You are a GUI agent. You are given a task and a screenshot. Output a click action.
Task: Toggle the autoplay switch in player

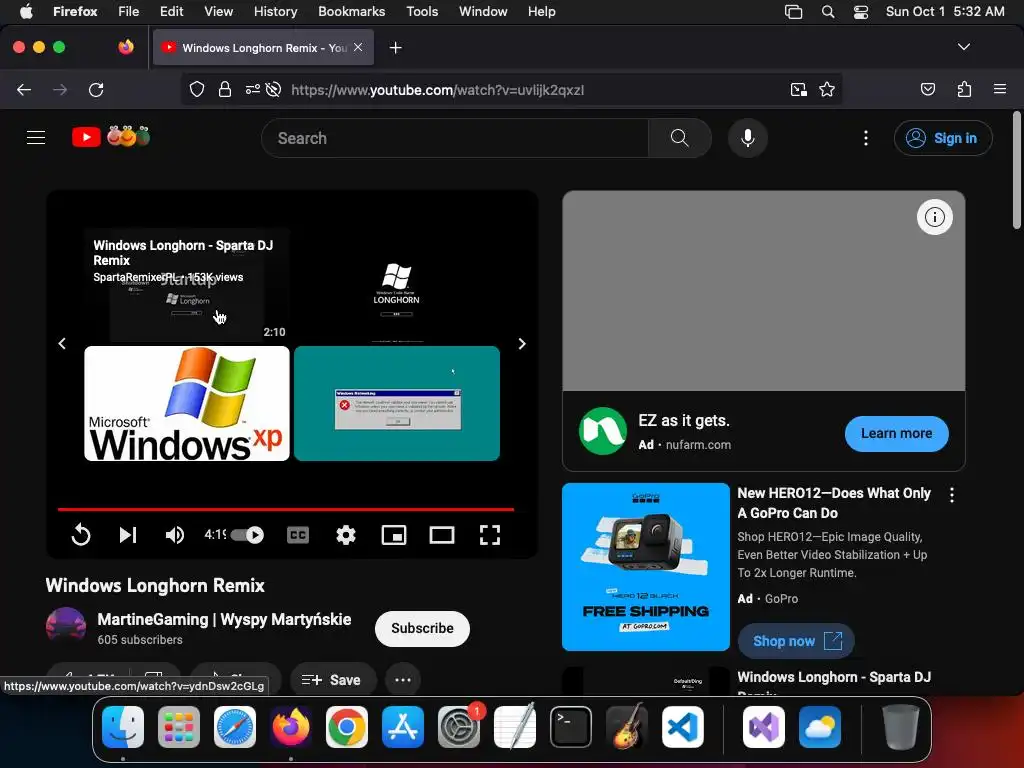pyautogui.click(x=248, y=536)
